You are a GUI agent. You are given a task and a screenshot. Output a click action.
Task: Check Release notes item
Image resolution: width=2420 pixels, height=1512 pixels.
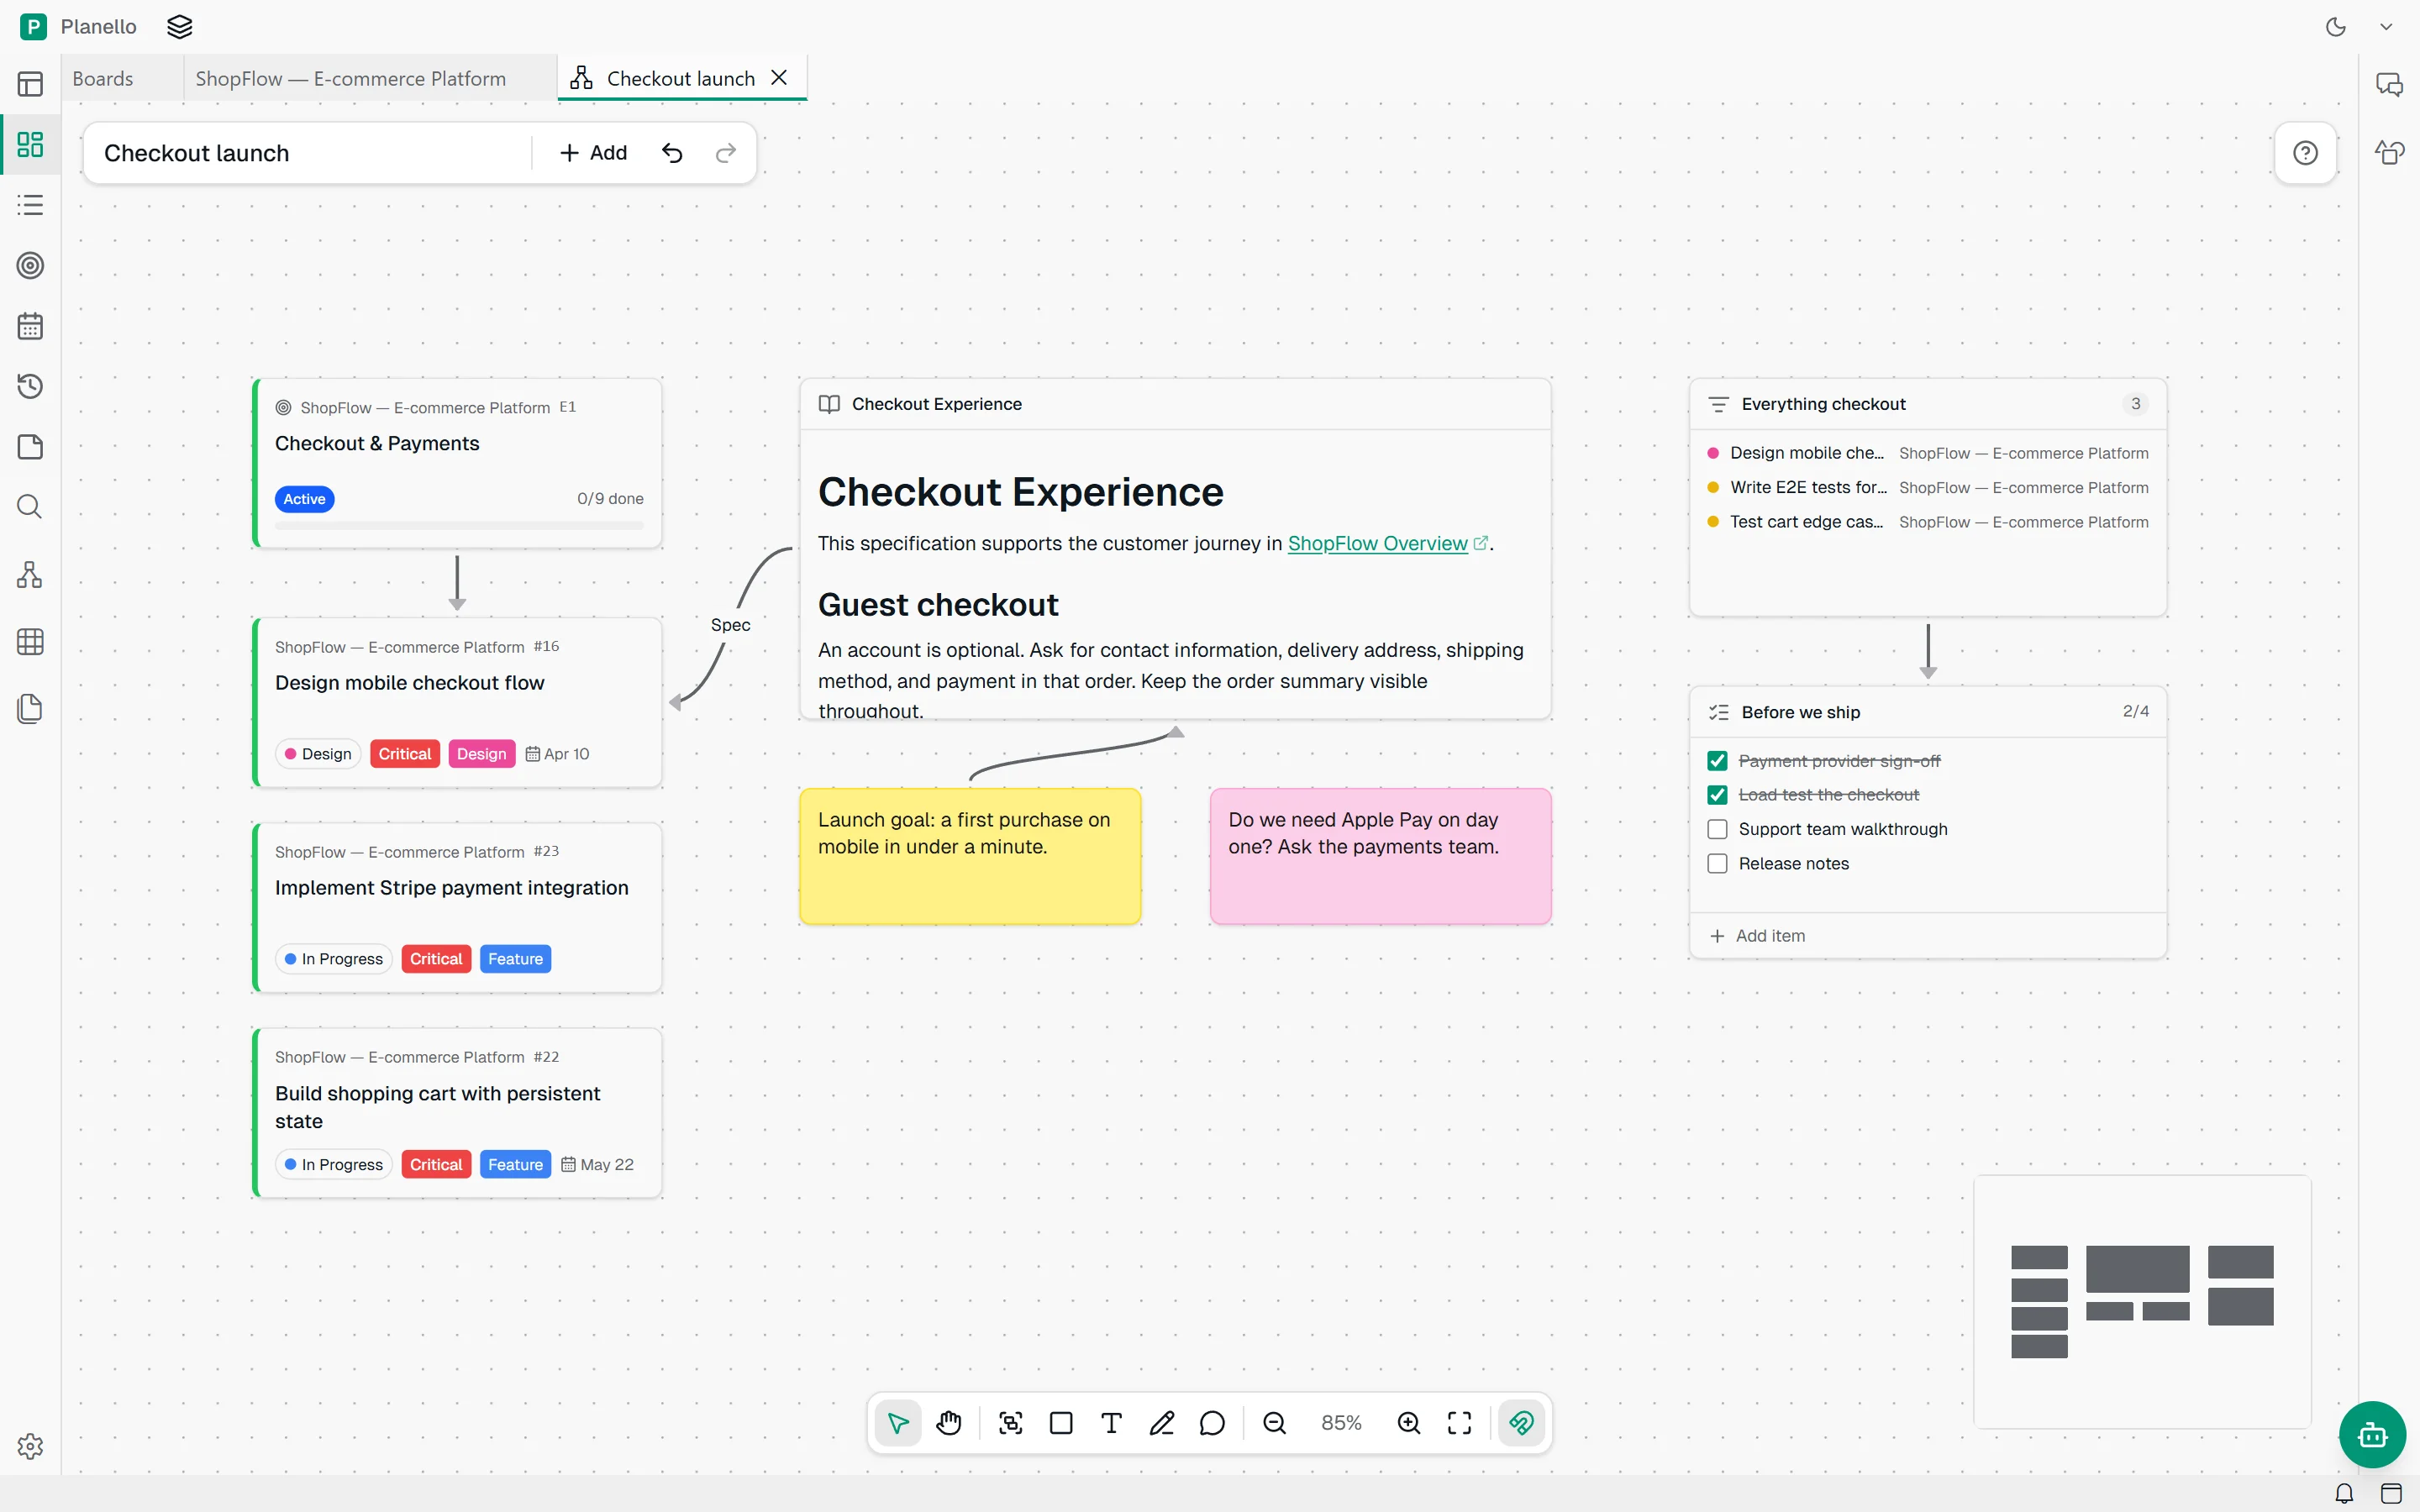(1717, 863)
